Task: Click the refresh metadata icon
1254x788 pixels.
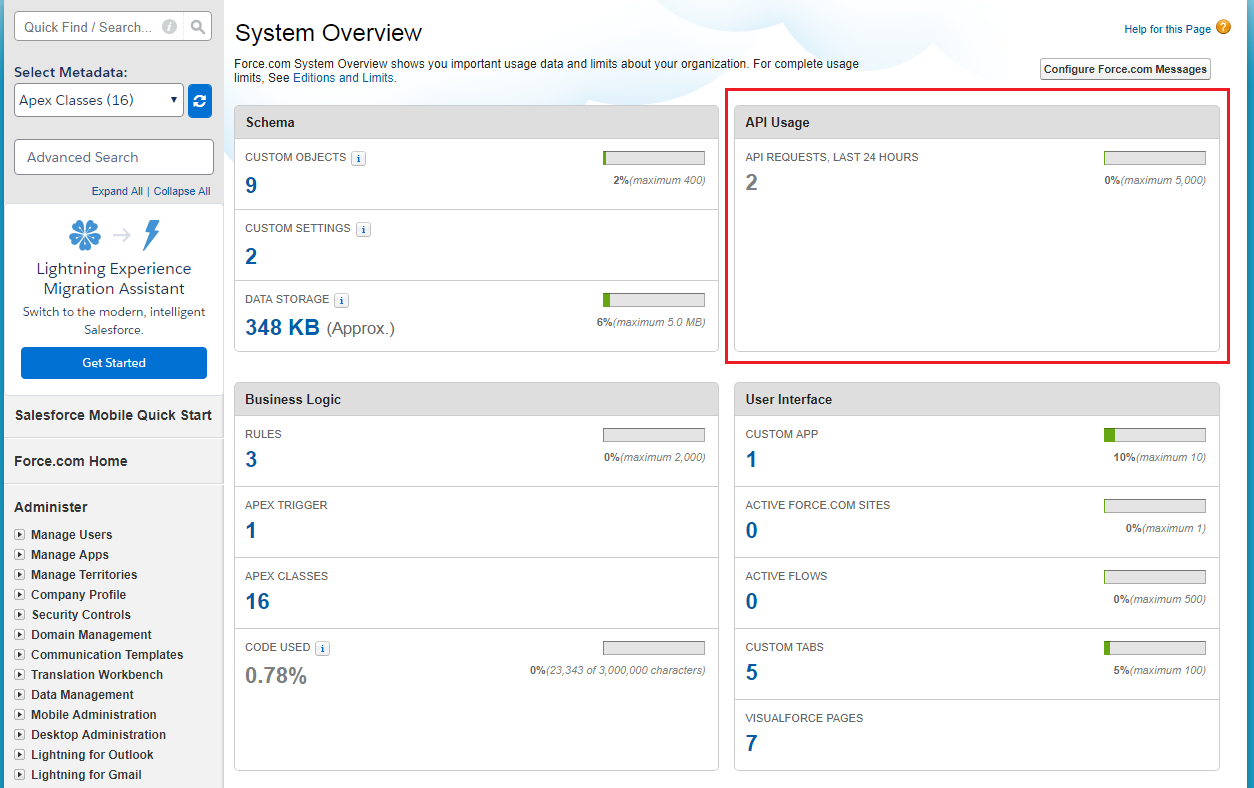Action: [199, 100]
